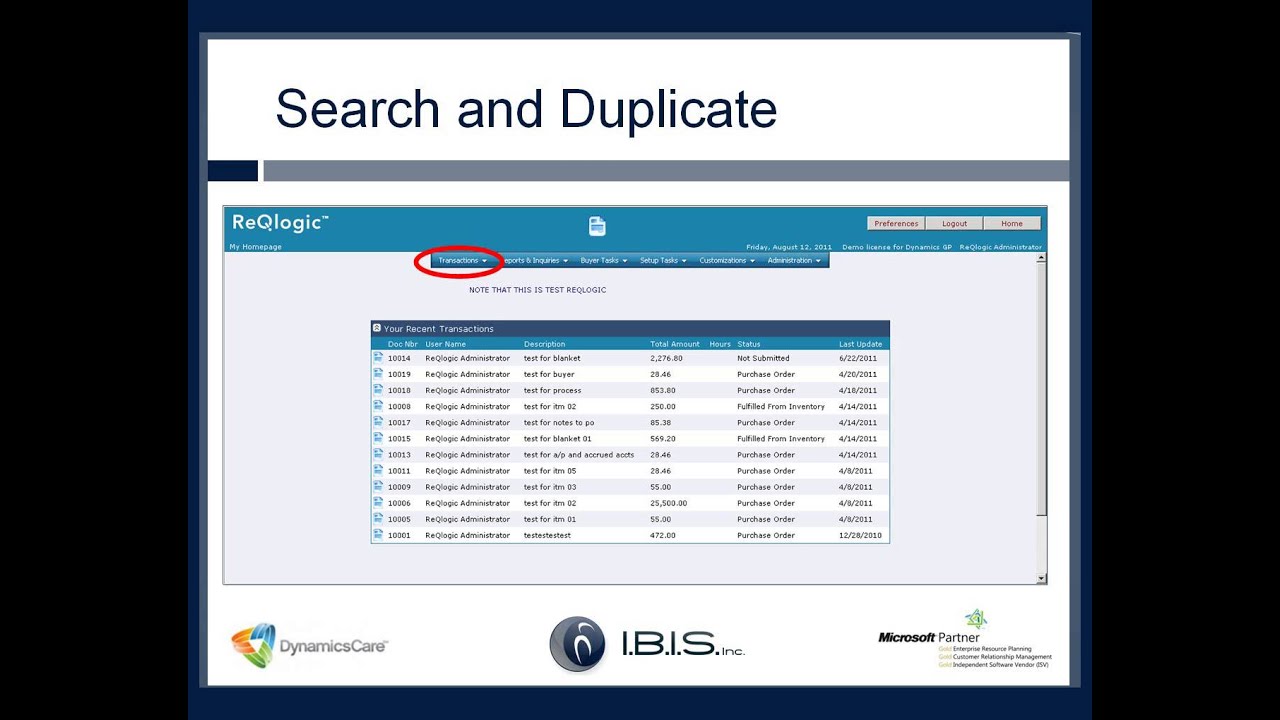This screenshot has width=1280, height=720.
Task: Open document icon for transaction 10008
Action: coord(378,405)
